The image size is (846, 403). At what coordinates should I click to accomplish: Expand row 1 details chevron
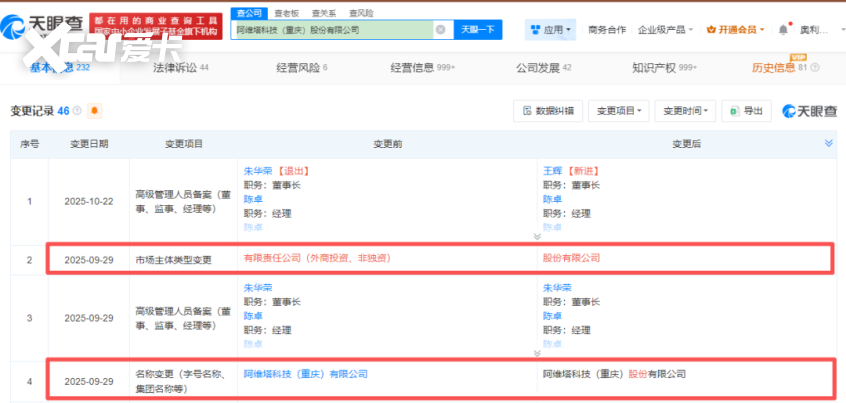537,236
